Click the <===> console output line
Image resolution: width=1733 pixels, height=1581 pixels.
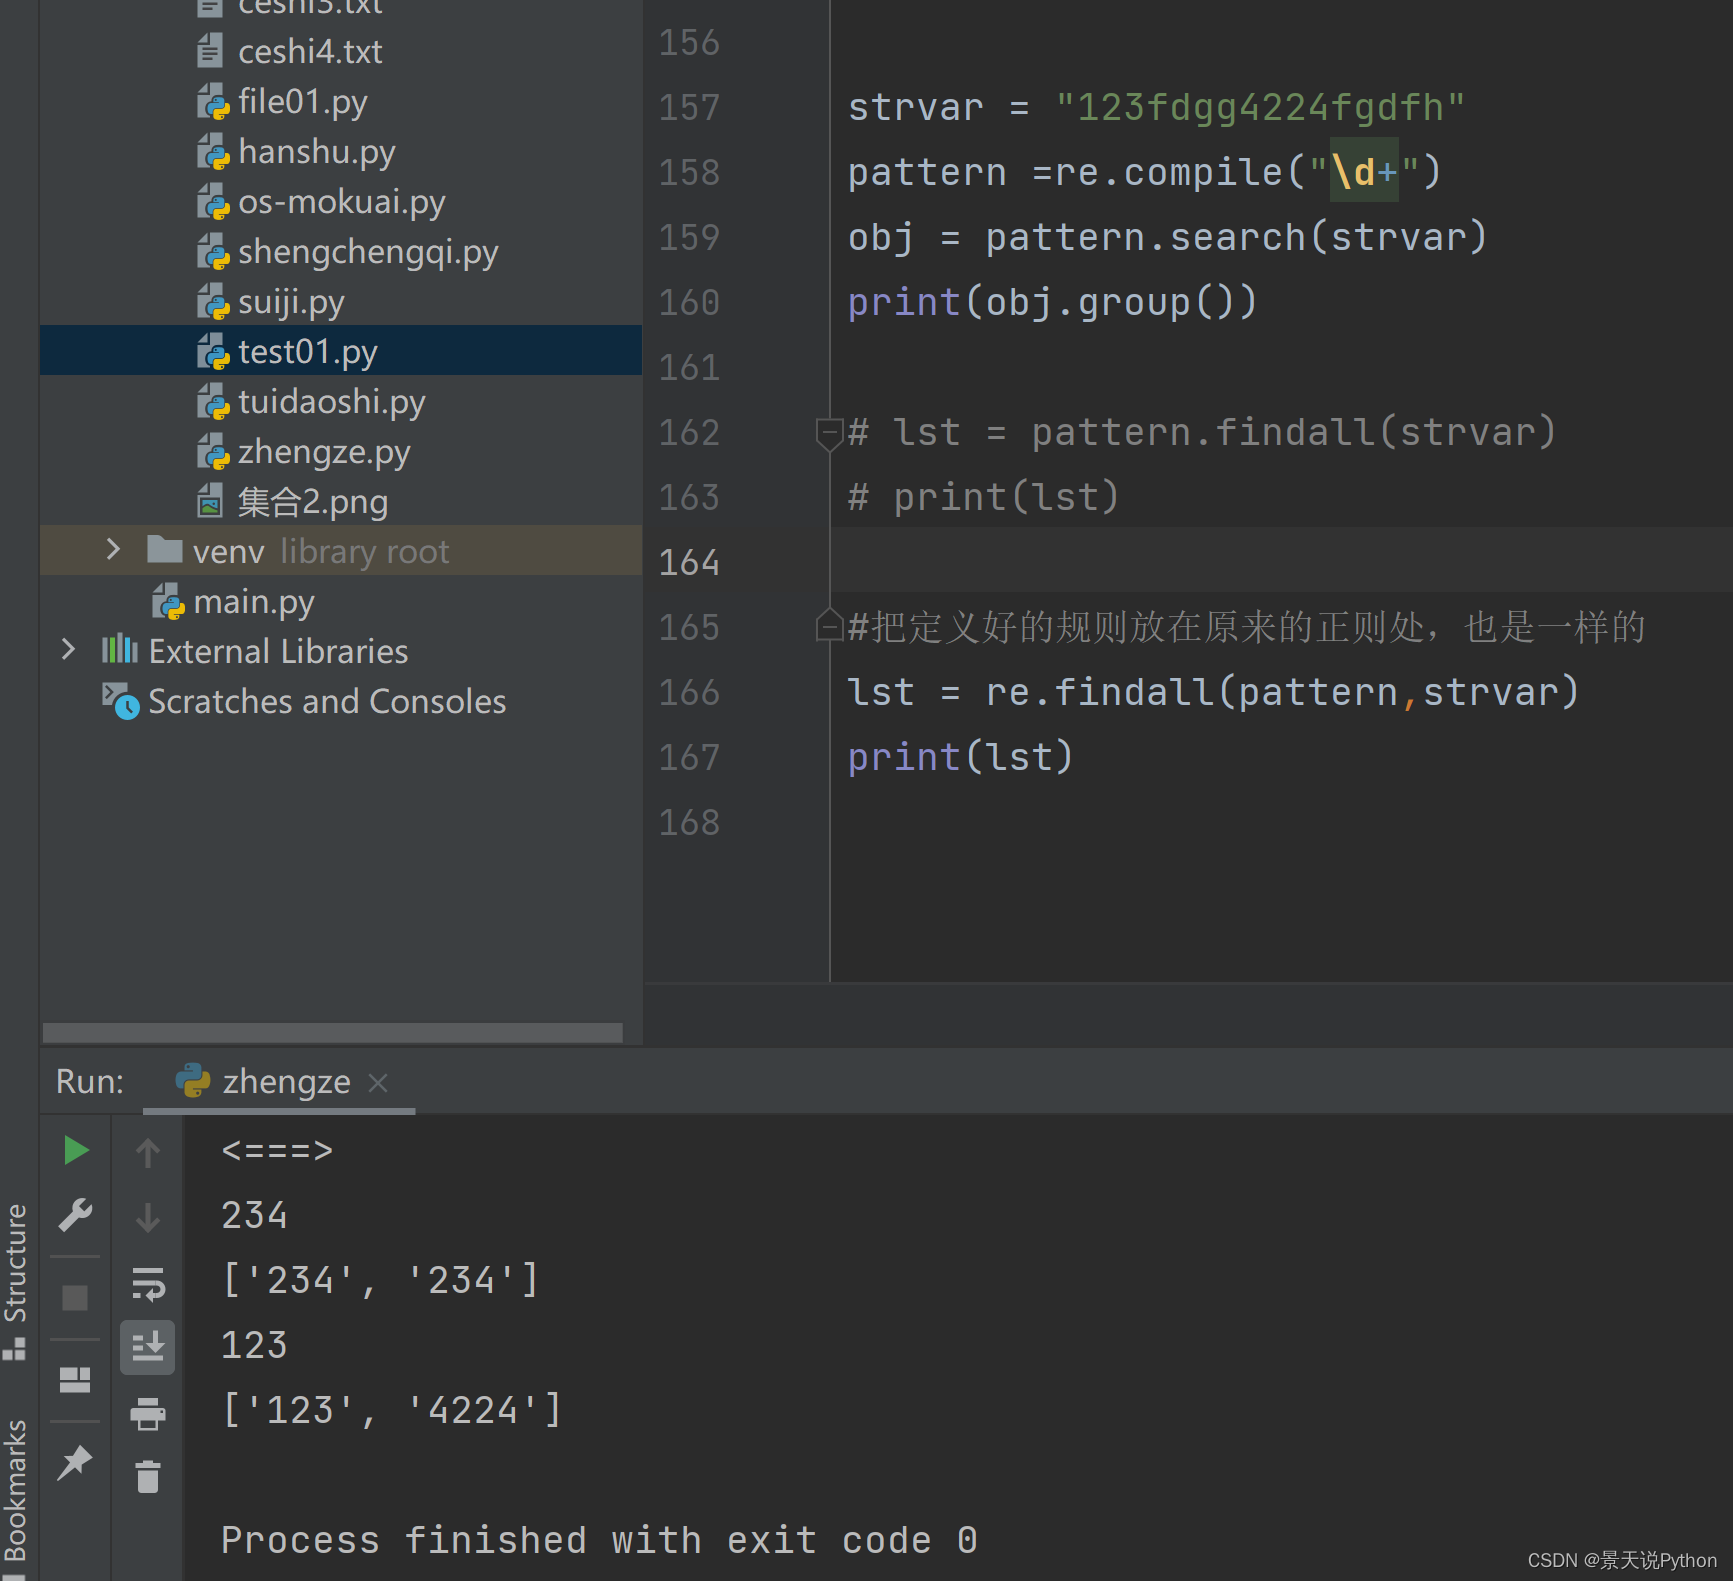(x=277, y=1150)
